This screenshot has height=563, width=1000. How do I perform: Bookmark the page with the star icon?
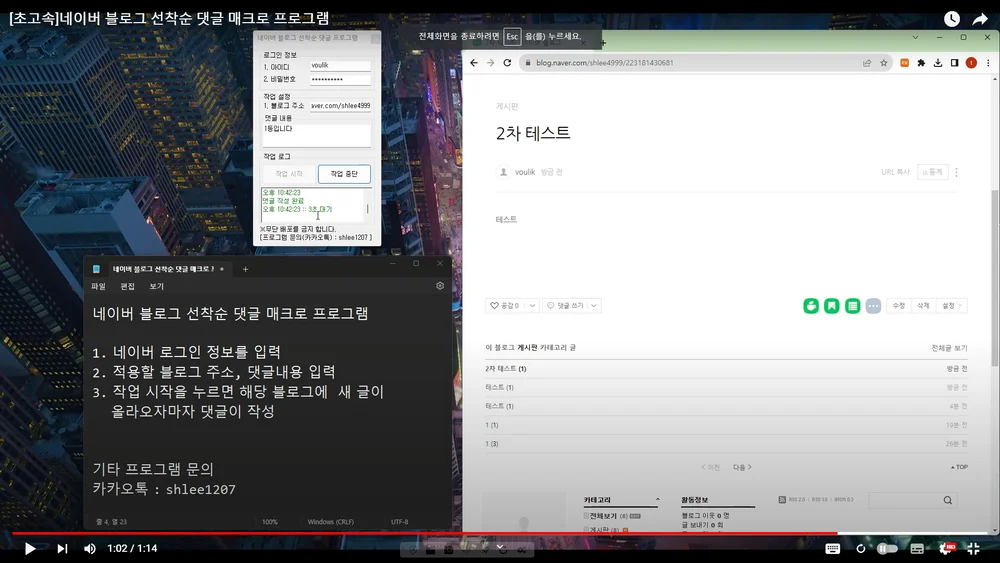point(884,62)
